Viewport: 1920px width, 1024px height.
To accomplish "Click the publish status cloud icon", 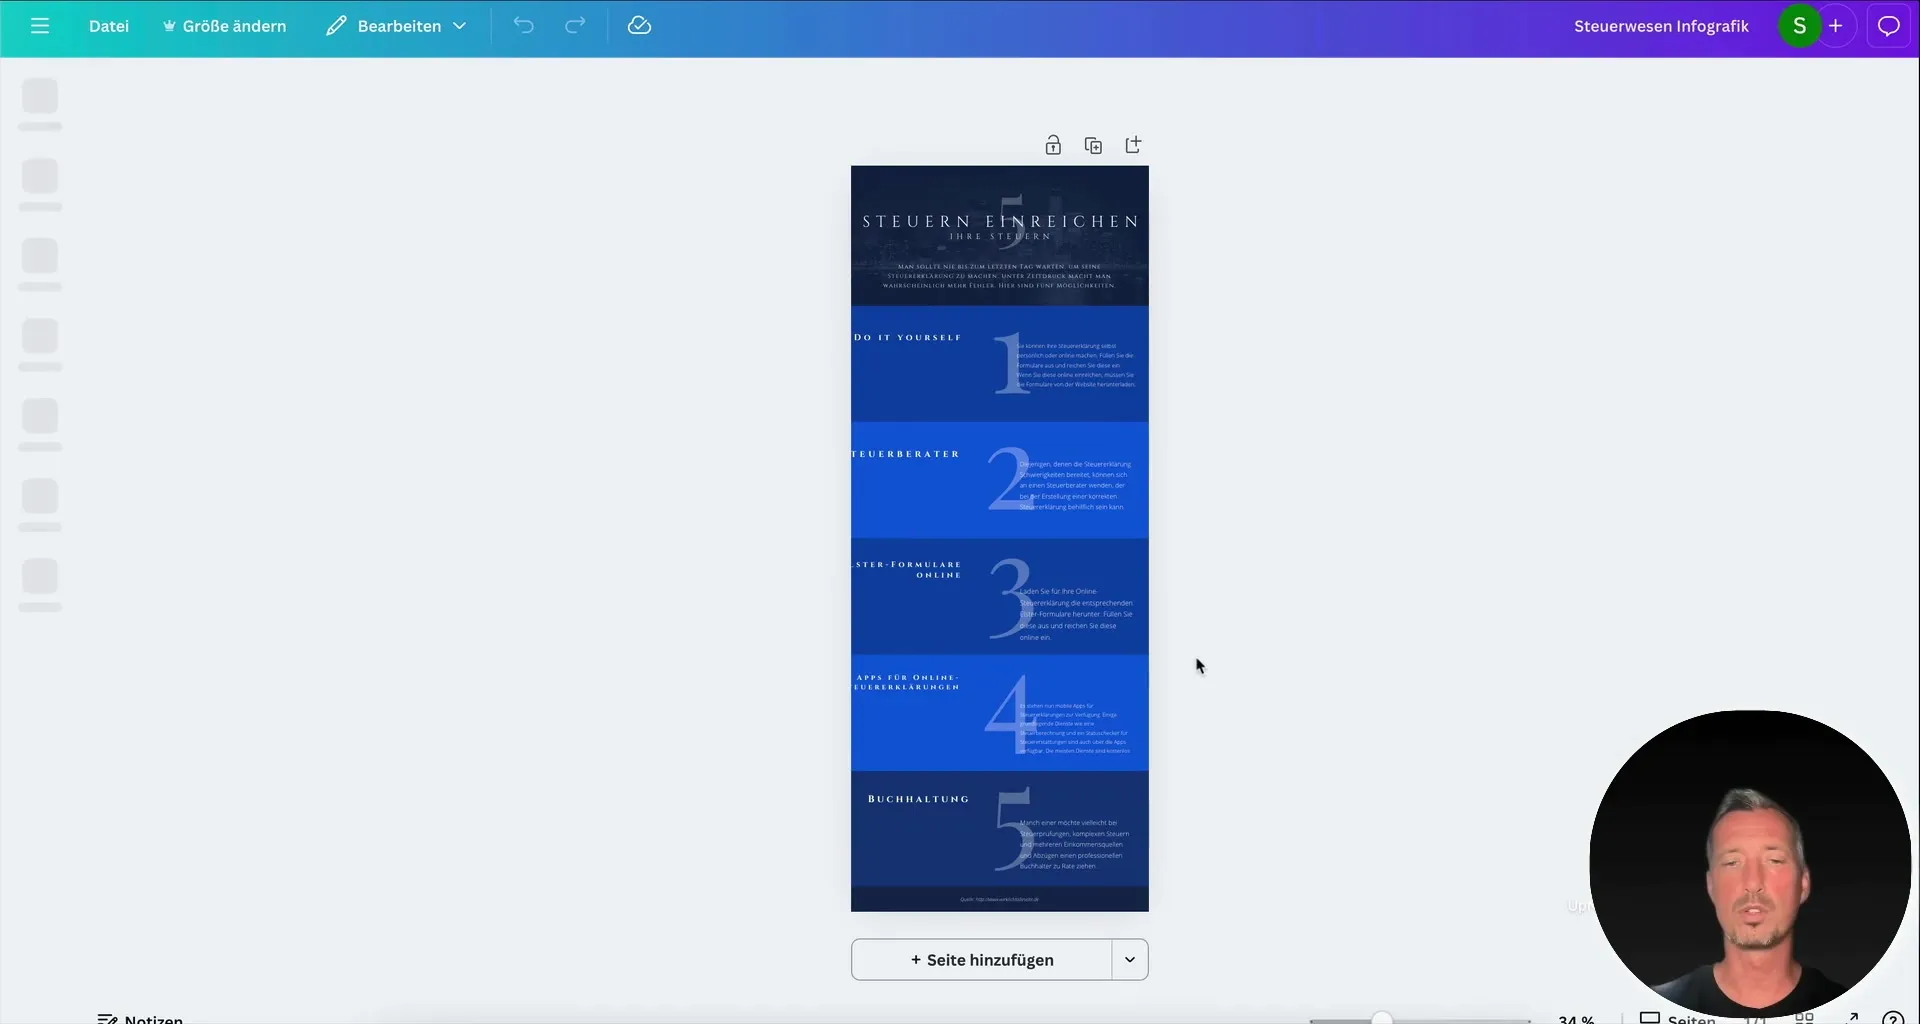I will [640, 26].
